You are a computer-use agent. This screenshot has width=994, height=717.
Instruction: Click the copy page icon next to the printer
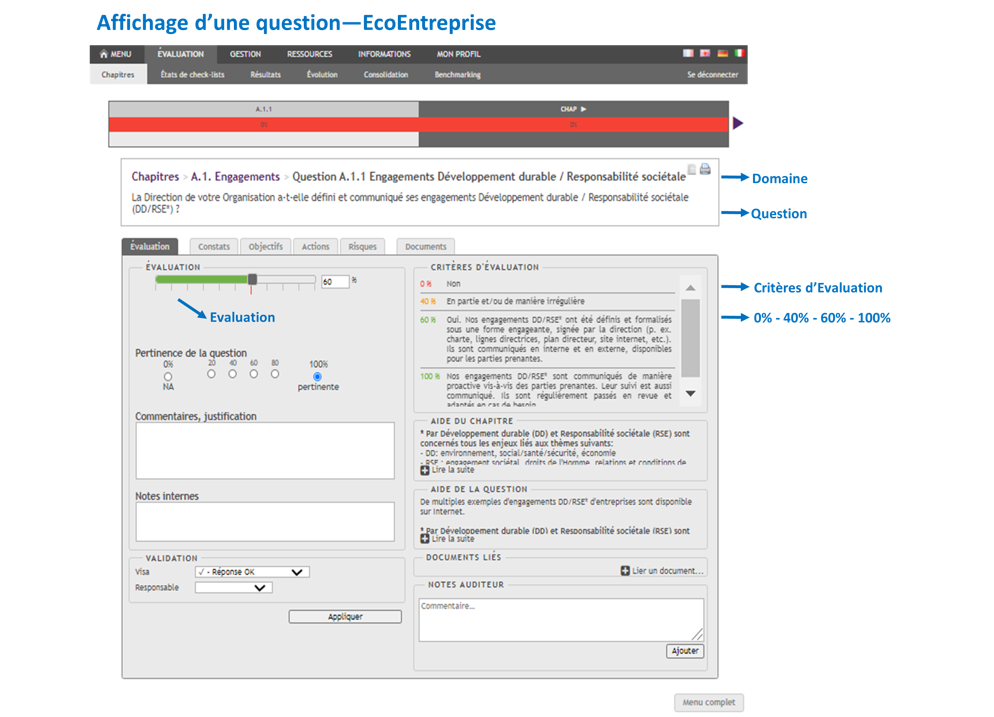click(x=692, y=170)
